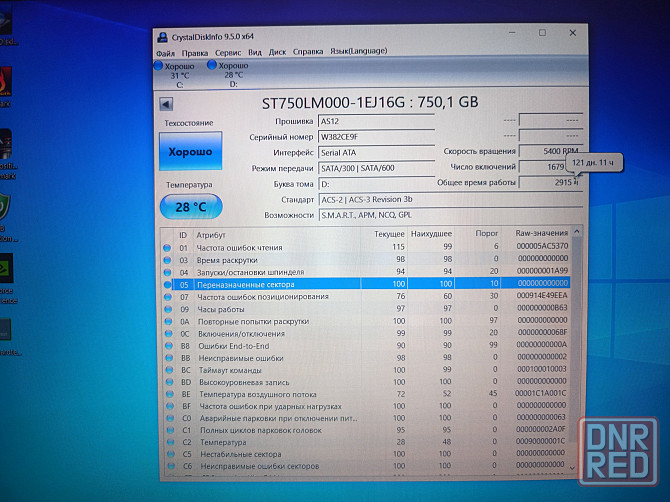
Task: Click the Raw-значения column header
Action: coord(541,233)
